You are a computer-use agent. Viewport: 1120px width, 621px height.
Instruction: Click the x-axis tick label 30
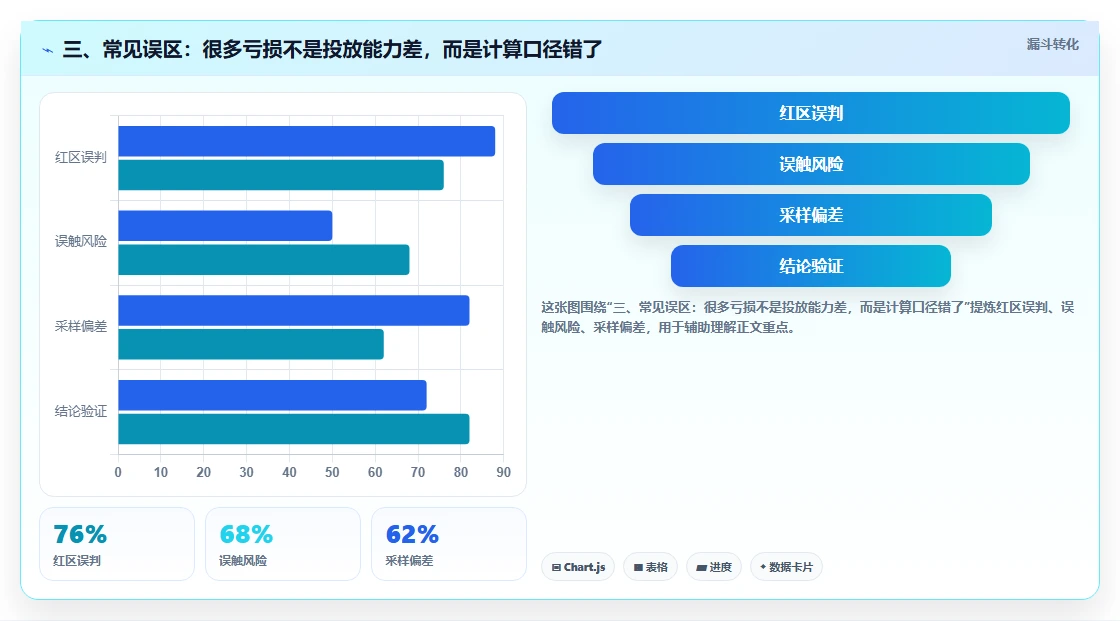point(246,472)
